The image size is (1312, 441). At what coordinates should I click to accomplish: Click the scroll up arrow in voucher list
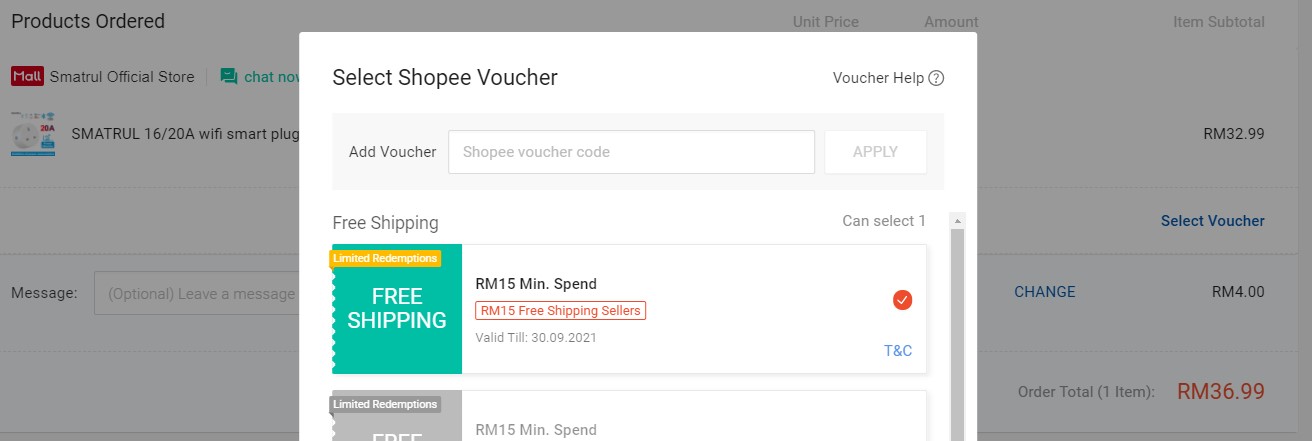coord(957,221)
